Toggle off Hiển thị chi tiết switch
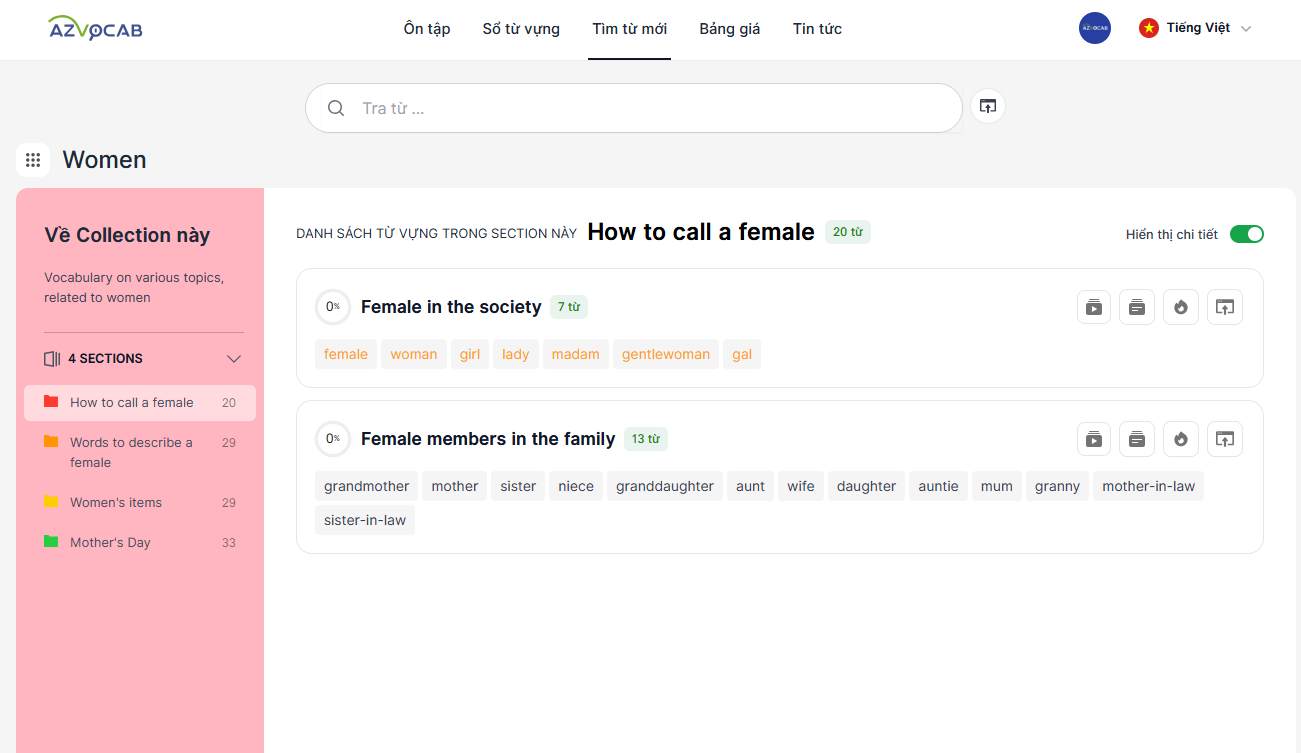 tap(1246, 234)
